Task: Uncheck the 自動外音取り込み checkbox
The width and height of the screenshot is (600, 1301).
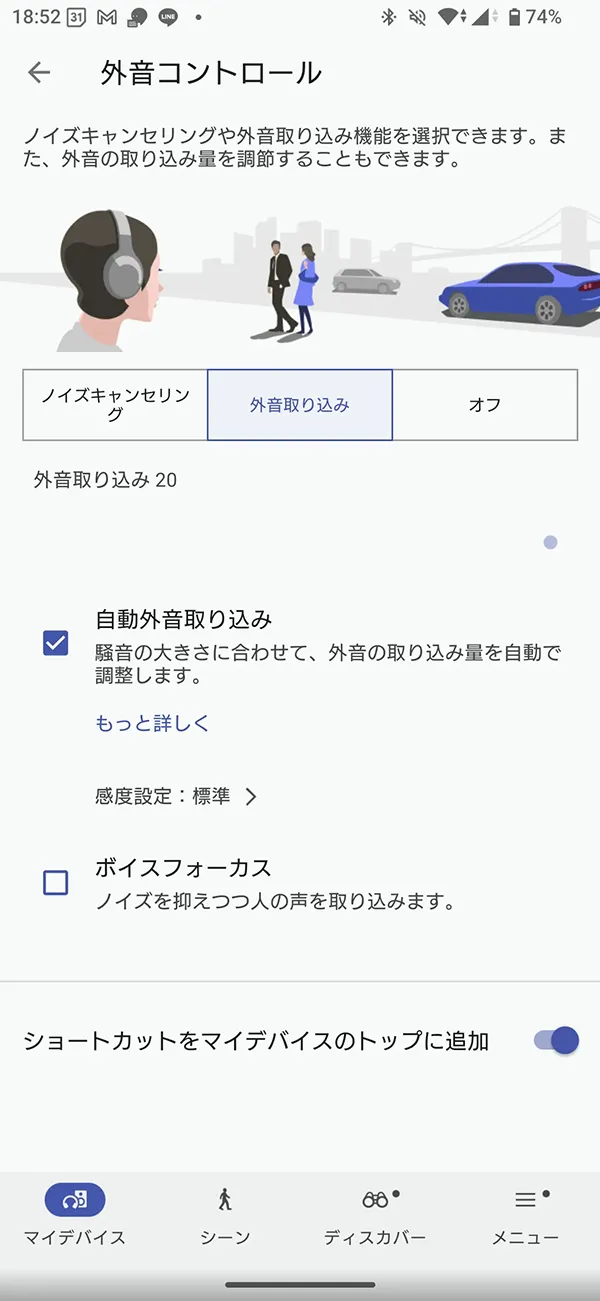Action: (56, 643)
